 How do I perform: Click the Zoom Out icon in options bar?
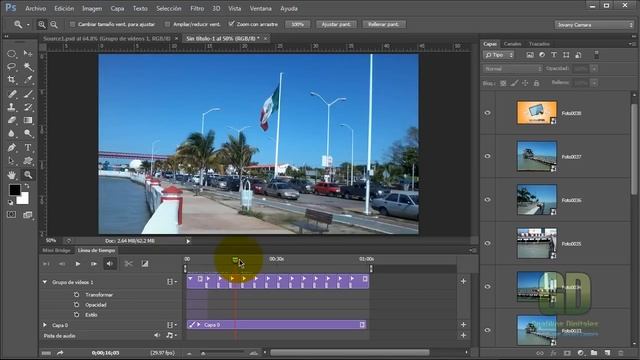[x=54, y=24]
